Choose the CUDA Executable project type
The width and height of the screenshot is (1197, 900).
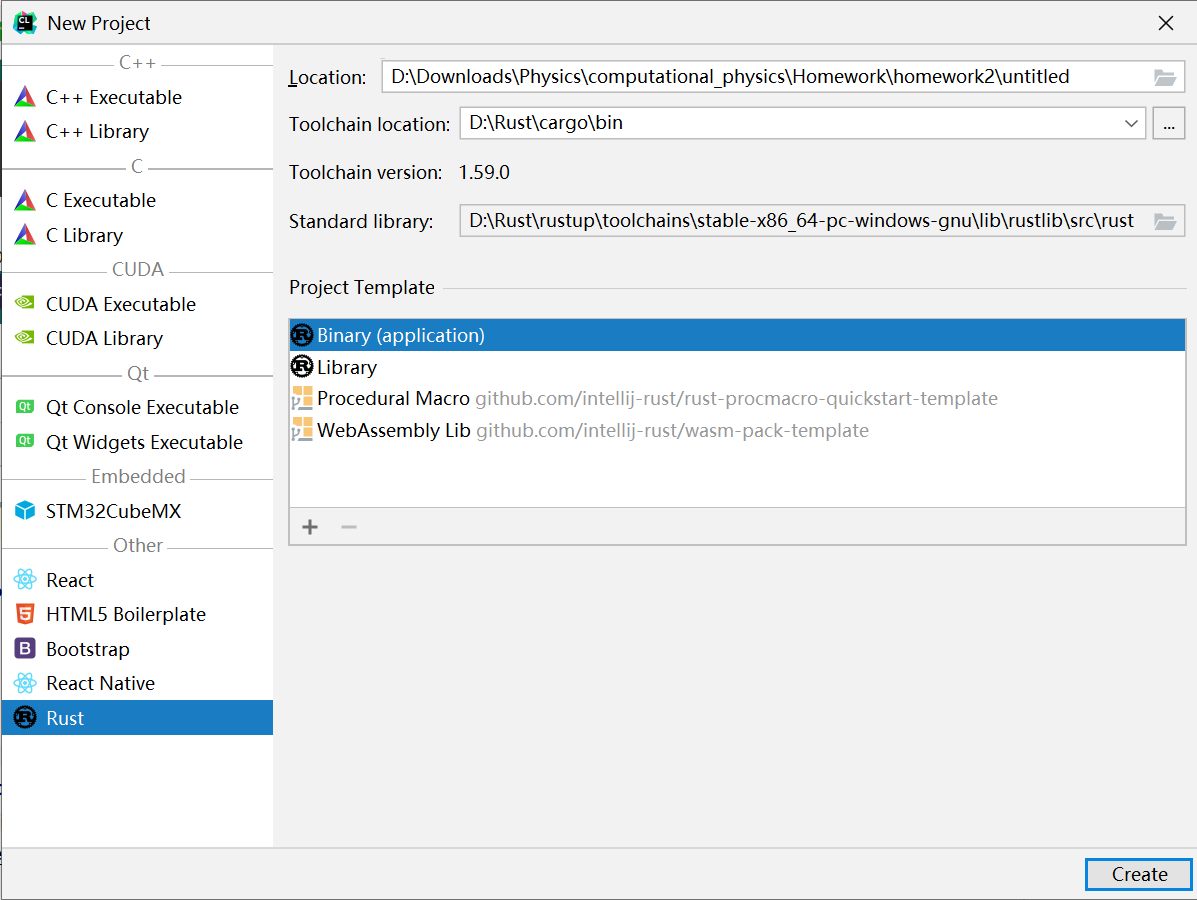tap(137, 304)
